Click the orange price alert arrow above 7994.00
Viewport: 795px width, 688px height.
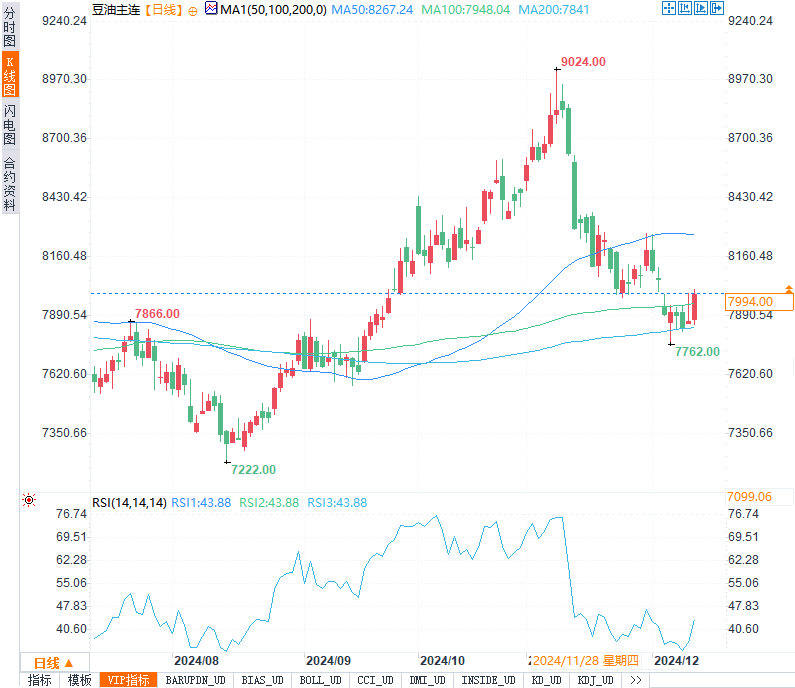point(789,288)
